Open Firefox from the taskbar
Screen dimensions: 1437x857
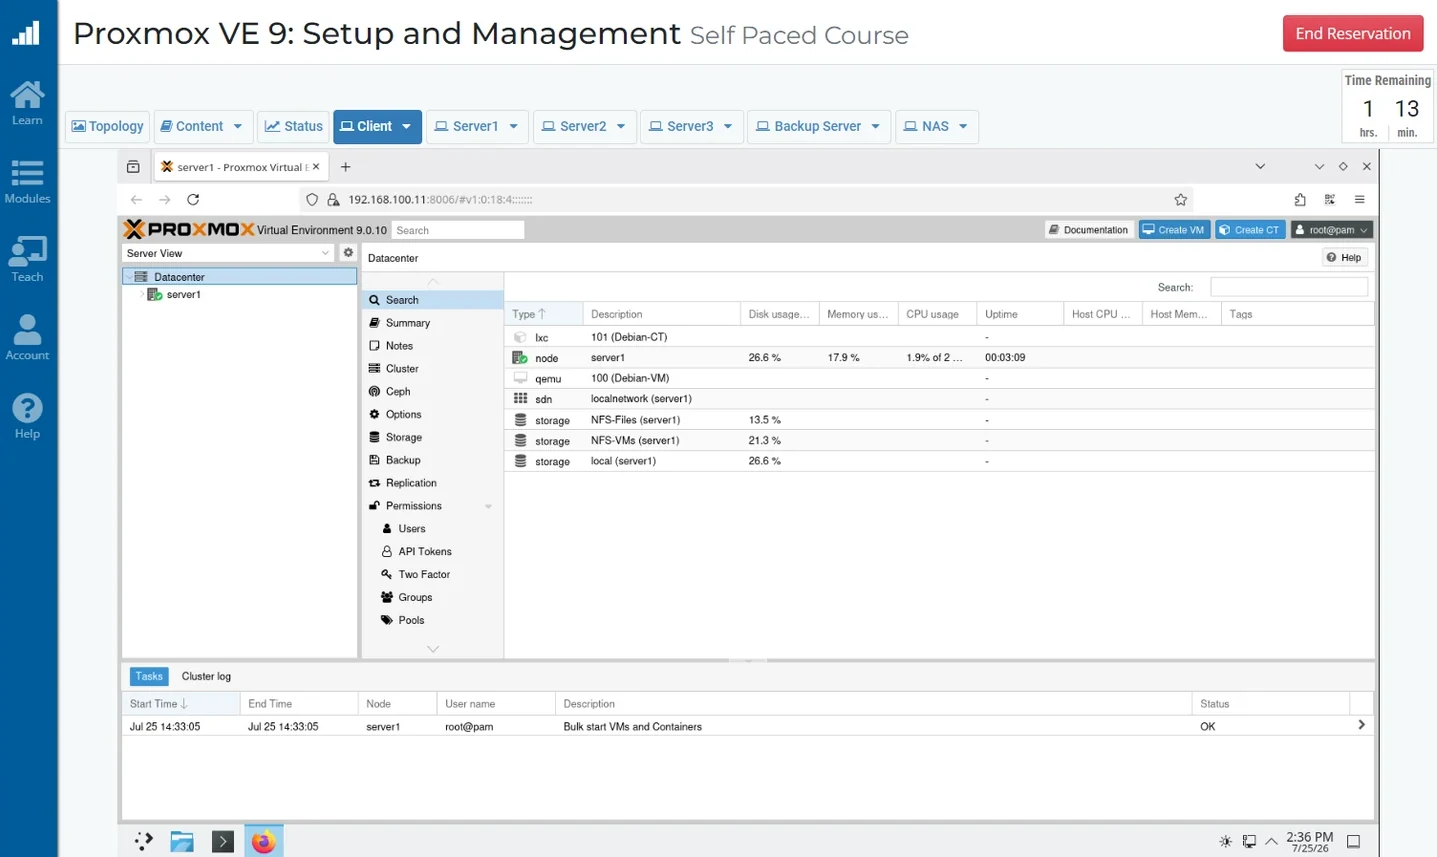point(263,842)
